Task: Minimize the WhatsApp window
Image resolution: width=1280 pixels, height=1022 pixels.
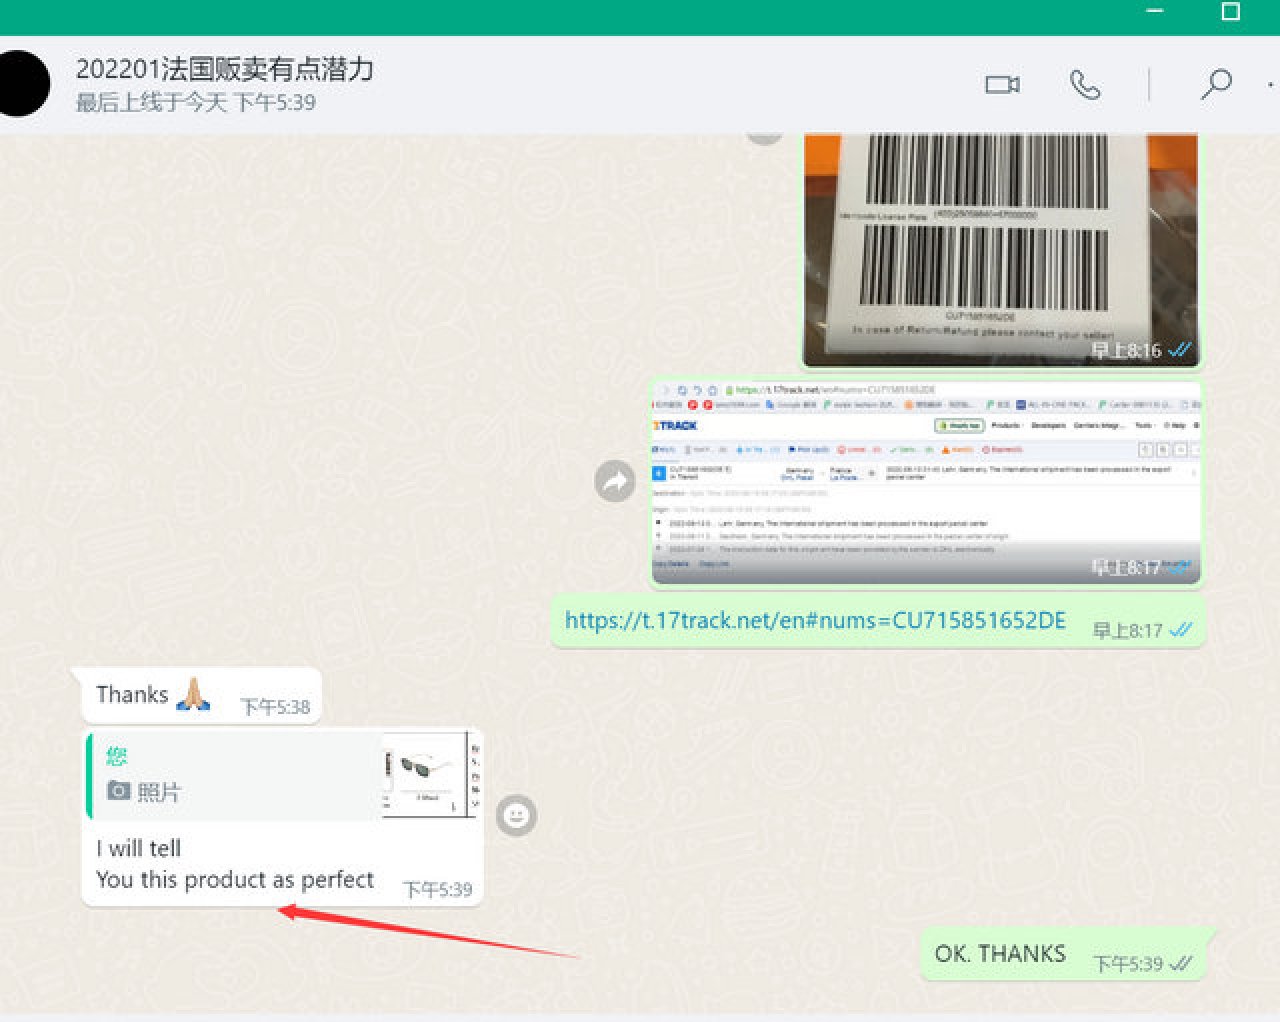Action: pos(1155,12)
